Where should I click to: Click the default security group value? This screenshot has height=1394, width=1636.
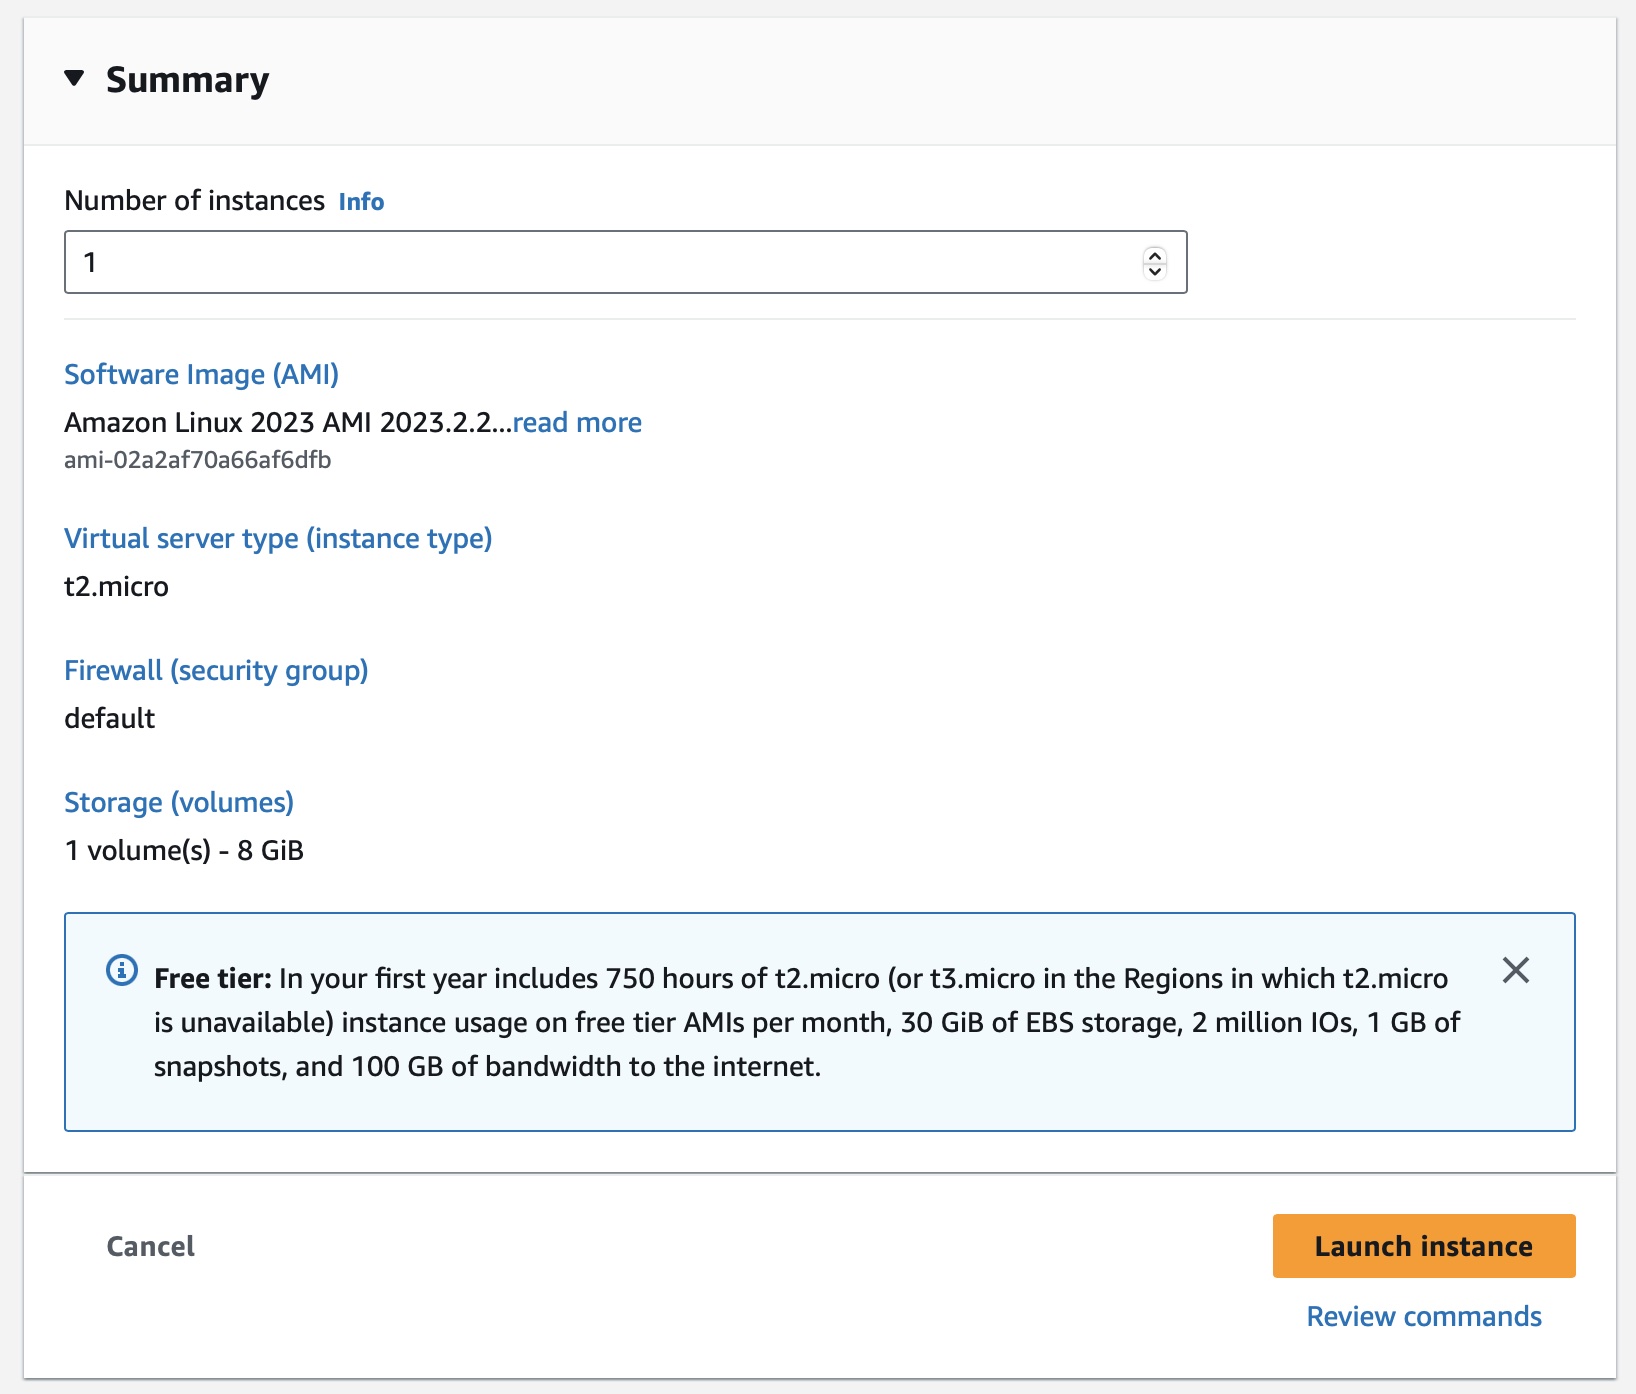point(109,718)
